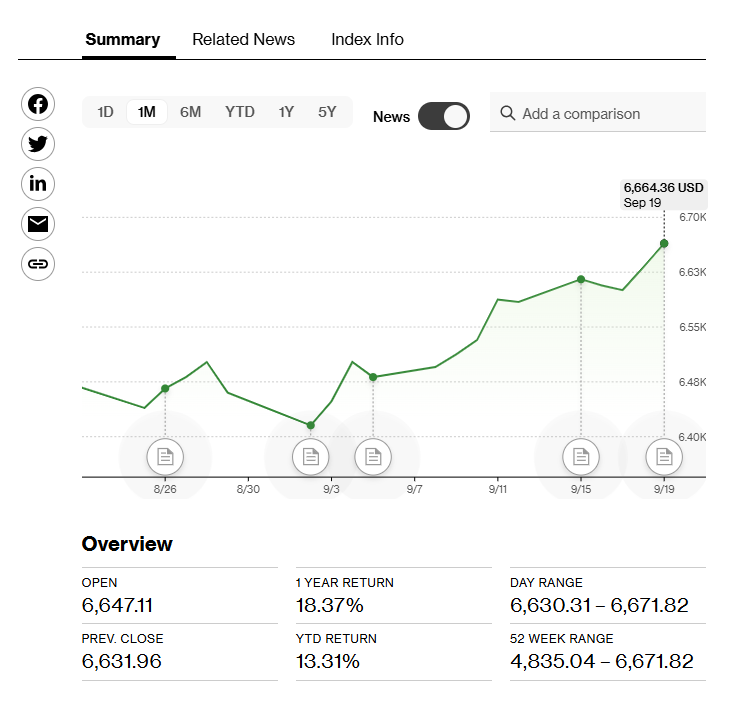Open news article icon at 9/19

coord(664,457)
